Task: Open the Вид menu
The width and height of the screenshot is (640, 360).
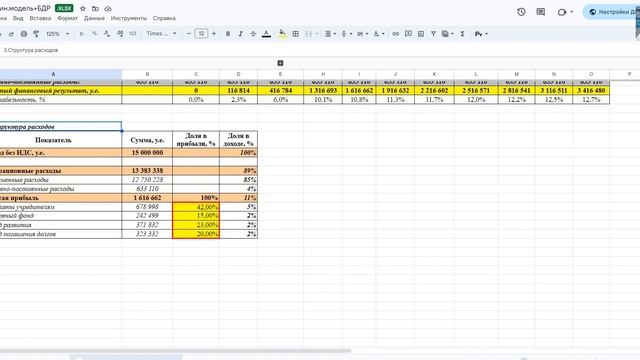Action: click(18, 18)
